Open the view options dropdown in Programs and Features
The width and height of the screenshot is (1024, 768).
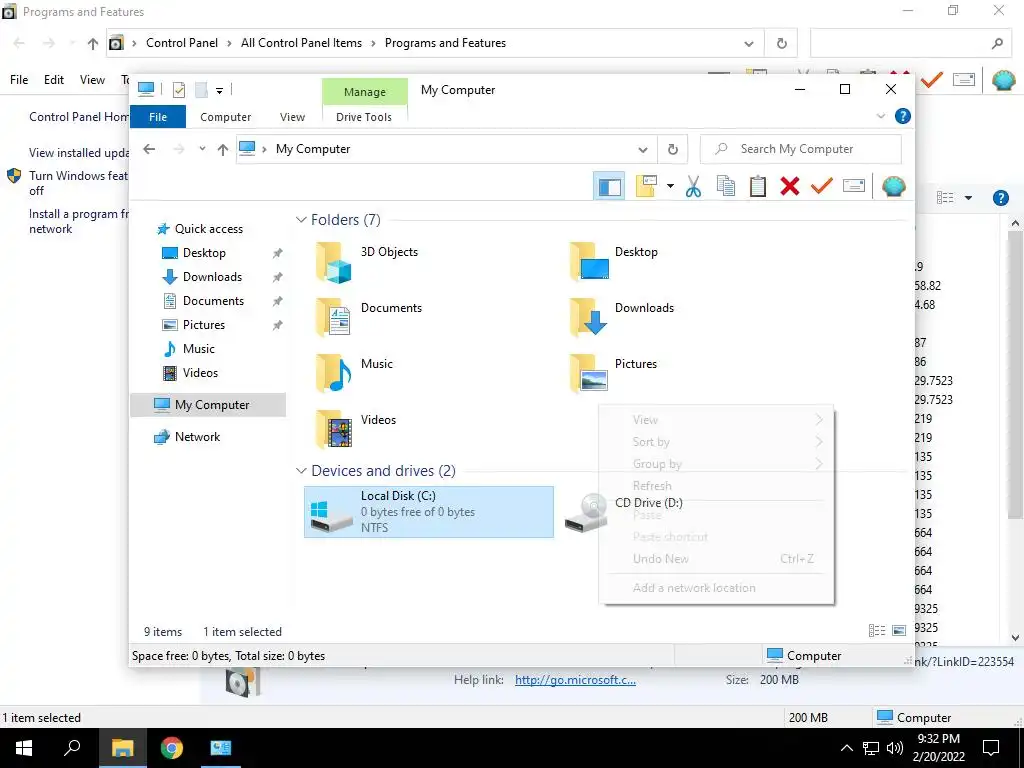coord(968,198)
